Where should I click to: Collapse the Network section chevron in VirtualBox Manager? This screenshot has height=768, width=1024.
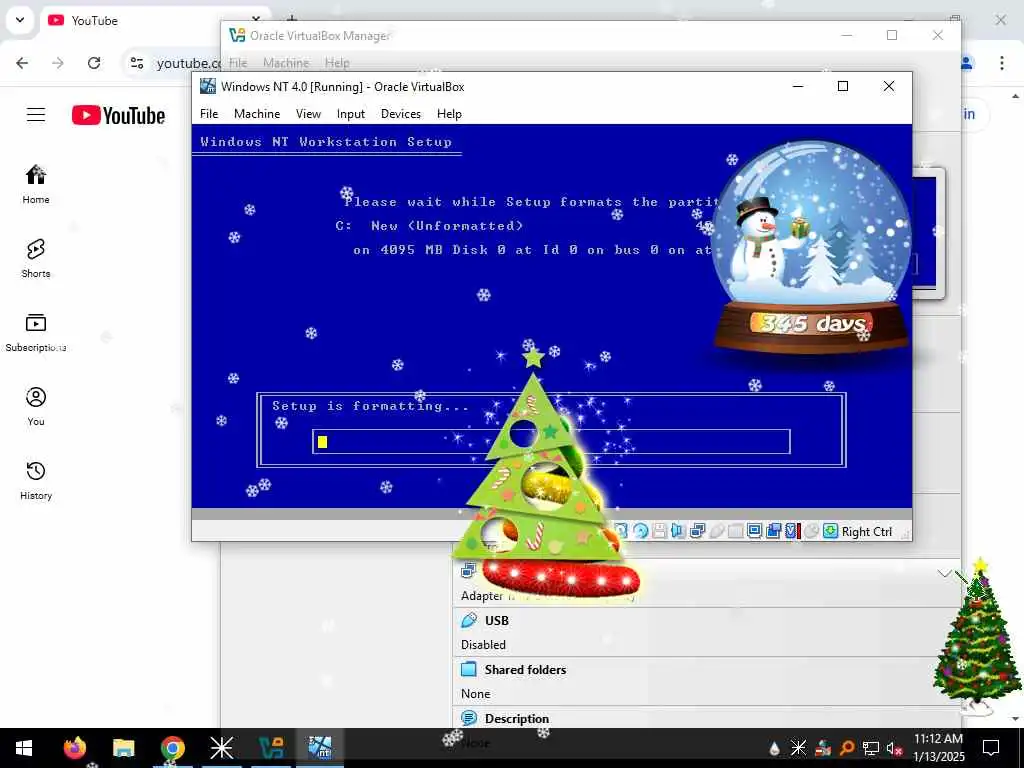pyautogui.click(x=944, y=573)
